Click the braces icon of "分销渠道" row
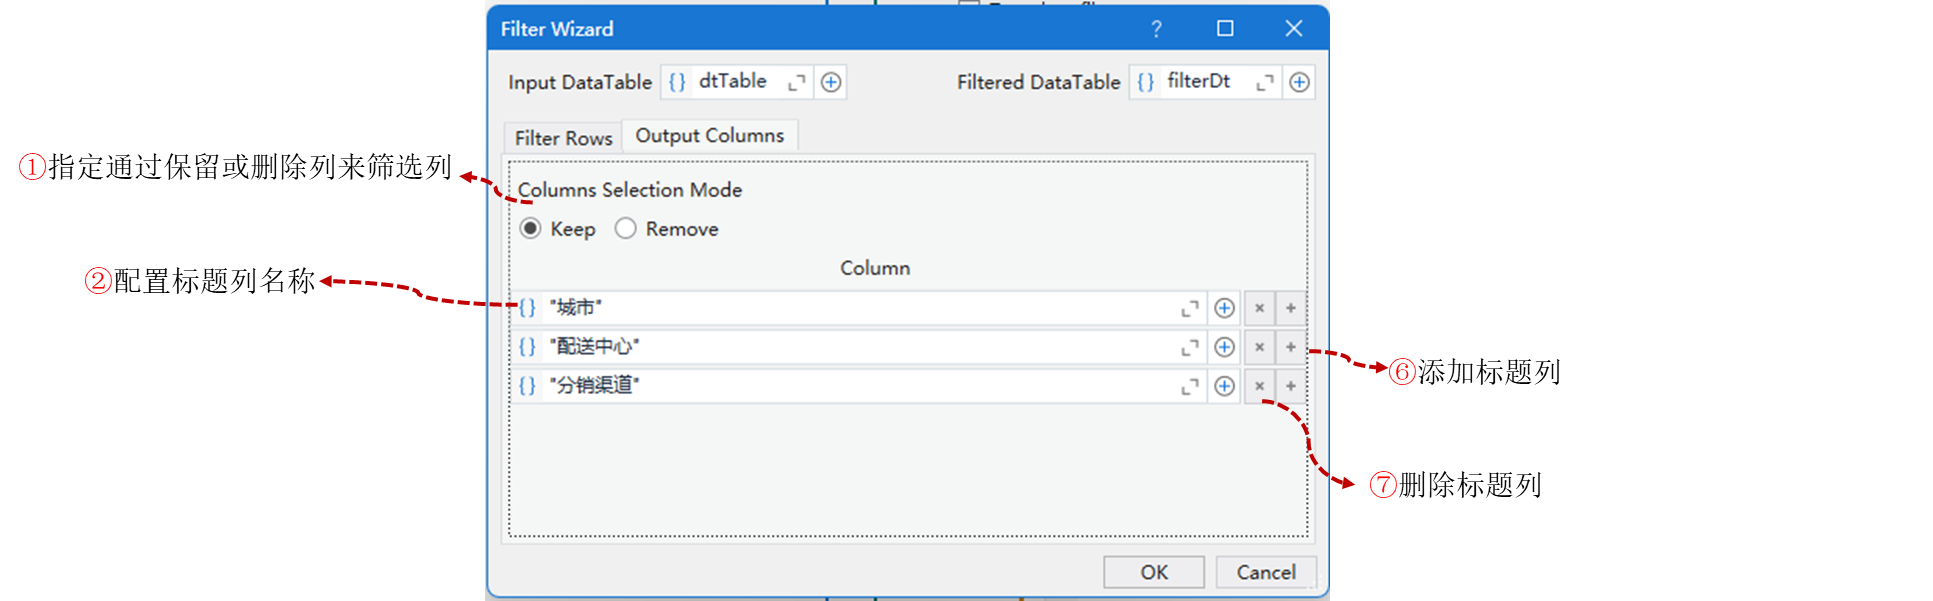The width and height of the screenshot is (1933, 601). pyautogui.click(x=527, y=386)
